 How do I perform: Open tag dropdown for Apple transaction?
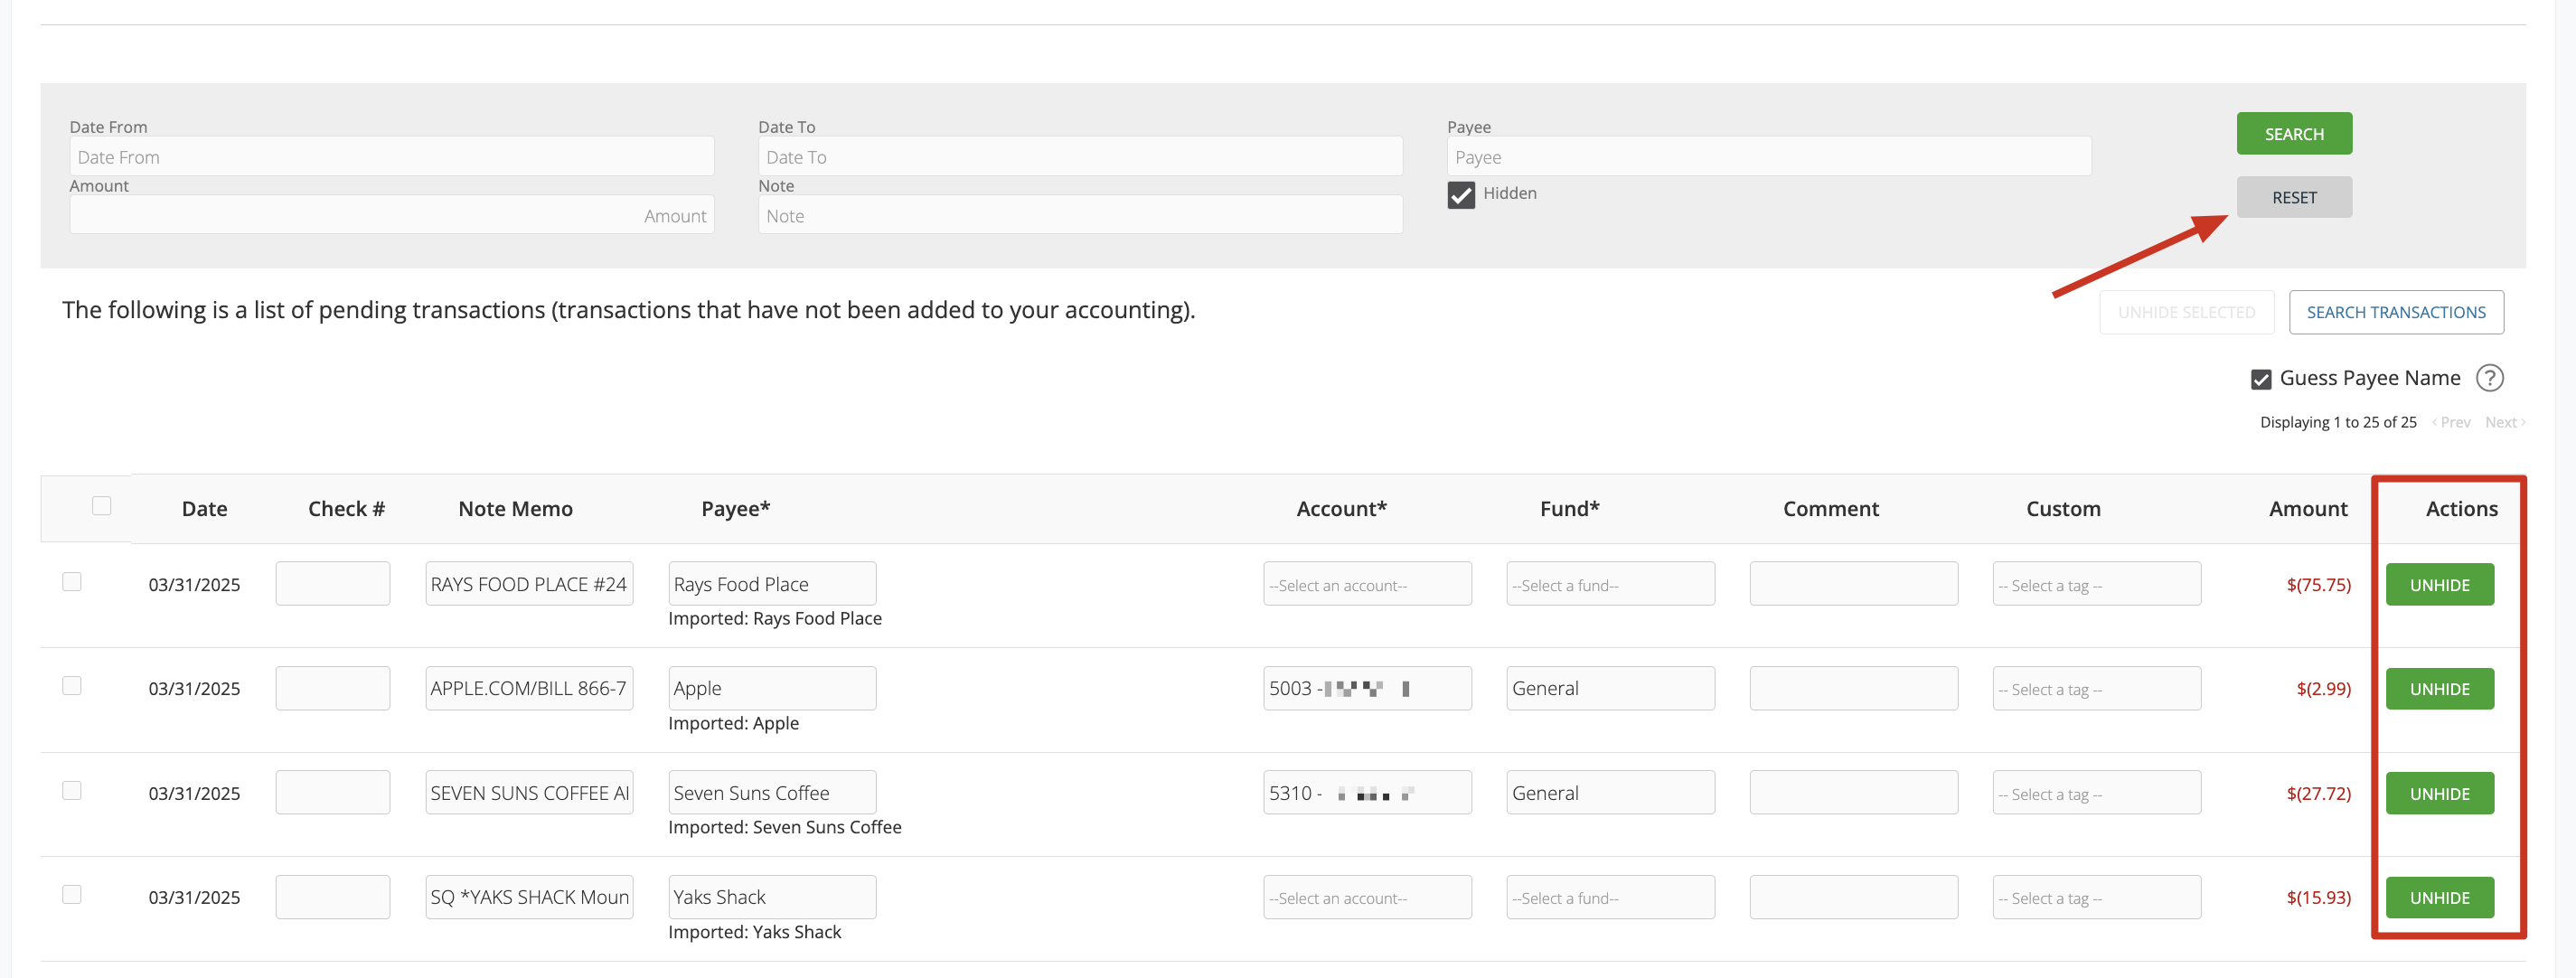coord(2095,689)
